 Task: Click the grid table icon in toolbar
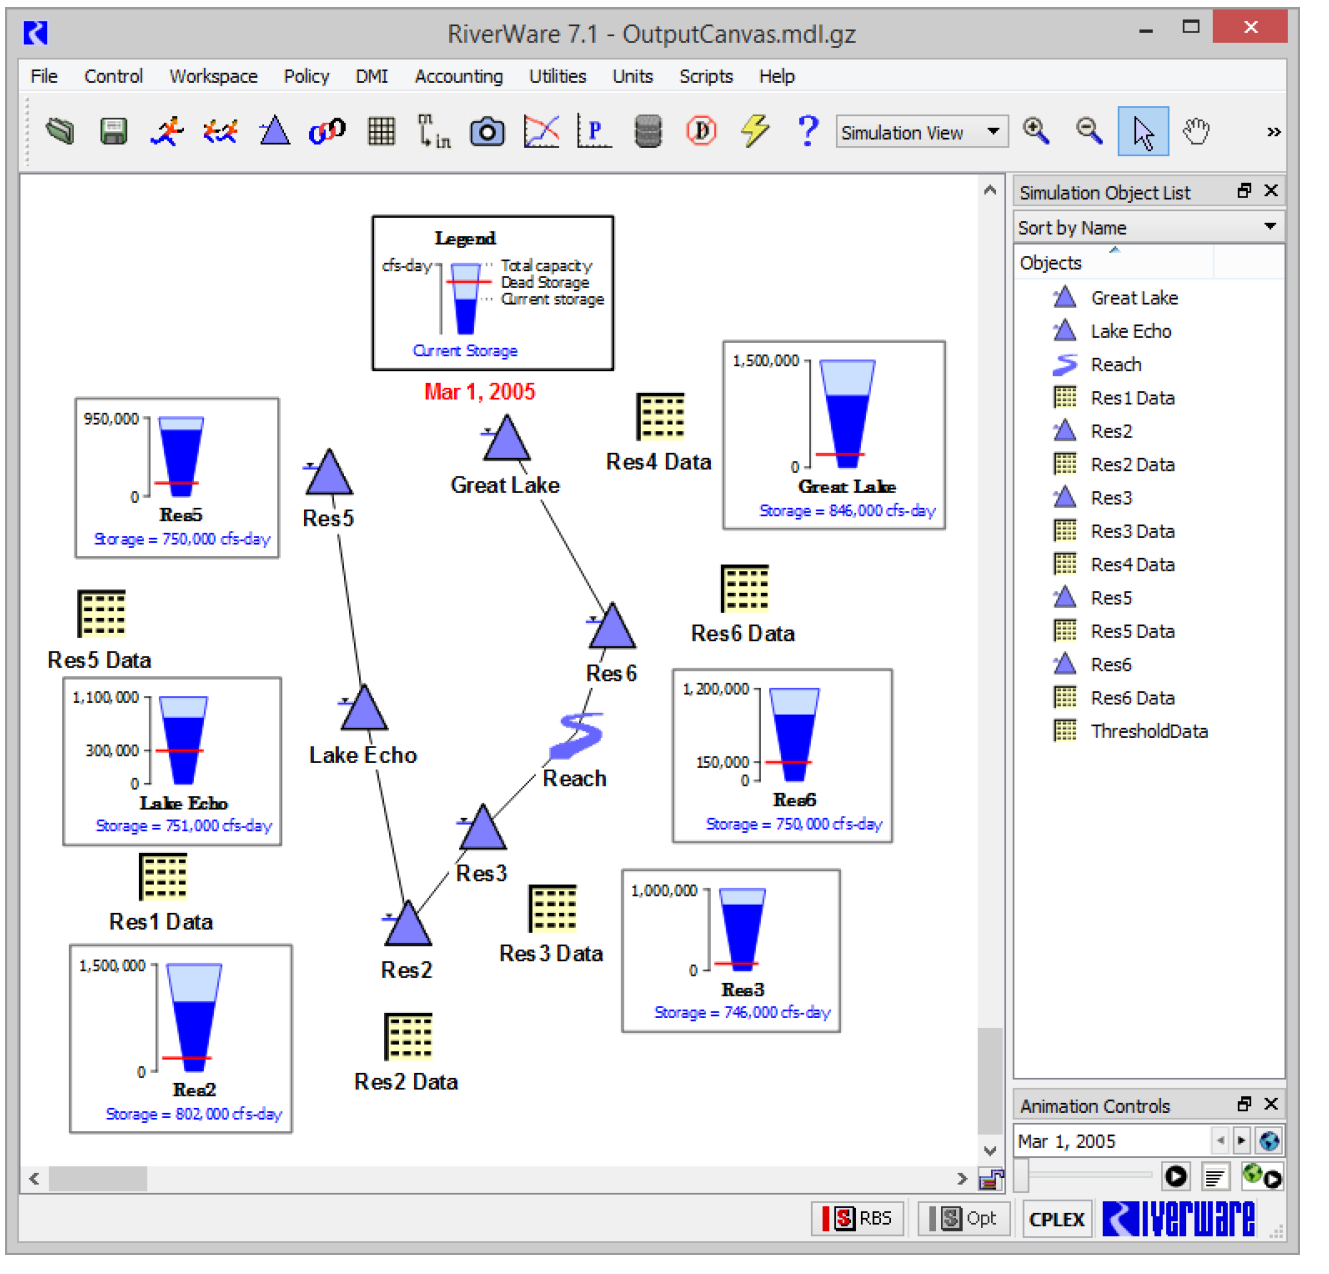pyautogui.click(x=381, y=132)
